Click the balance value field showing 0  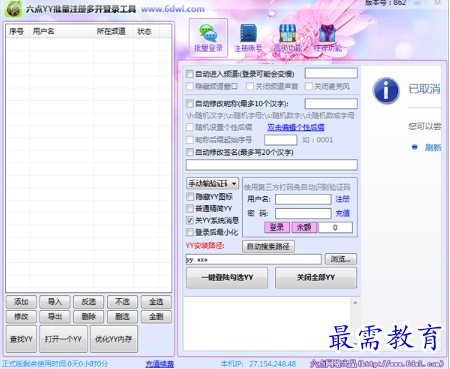pos(335,227)
